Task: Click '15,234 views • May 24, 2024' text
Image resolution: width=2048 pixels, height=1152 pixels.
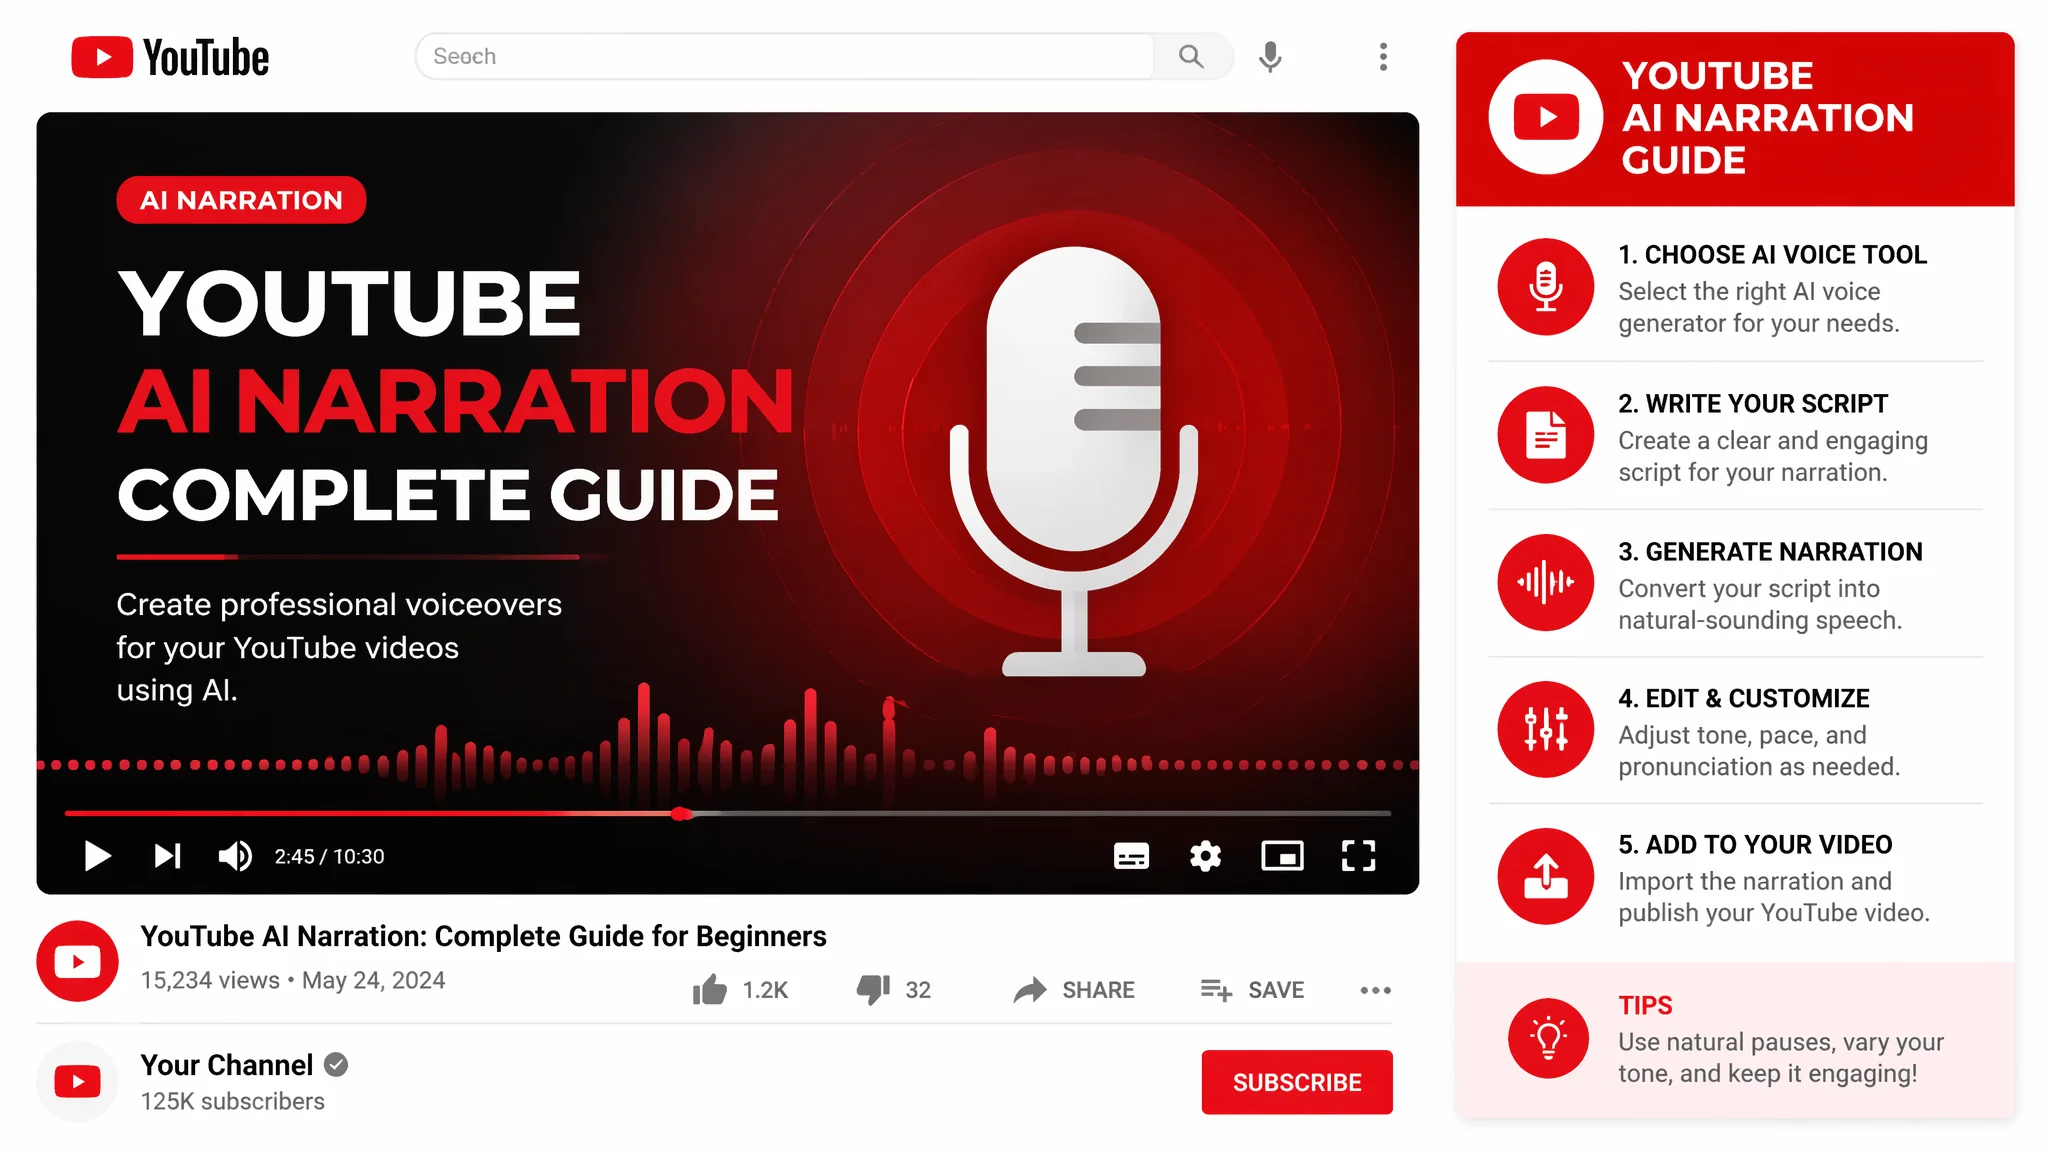Action: pos(292,980)
